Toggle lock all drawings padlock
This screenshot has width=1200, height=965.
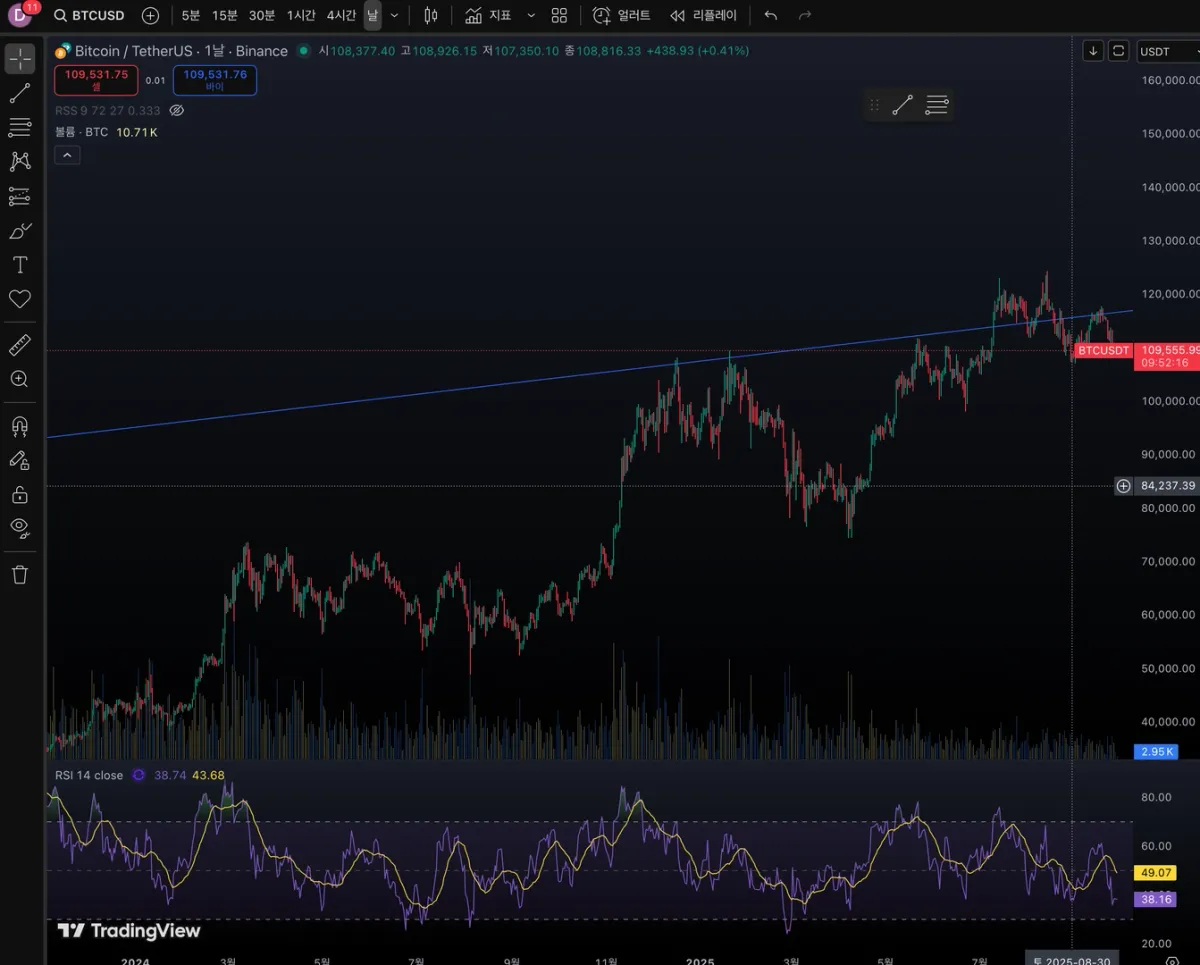[19, 494]
